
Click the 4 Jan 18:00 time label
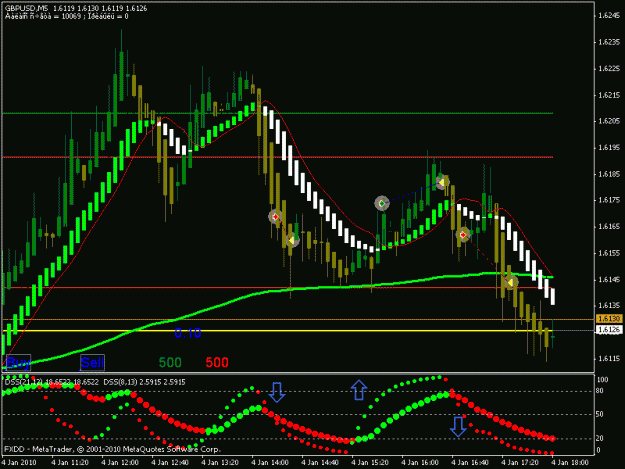click(570, 463)
